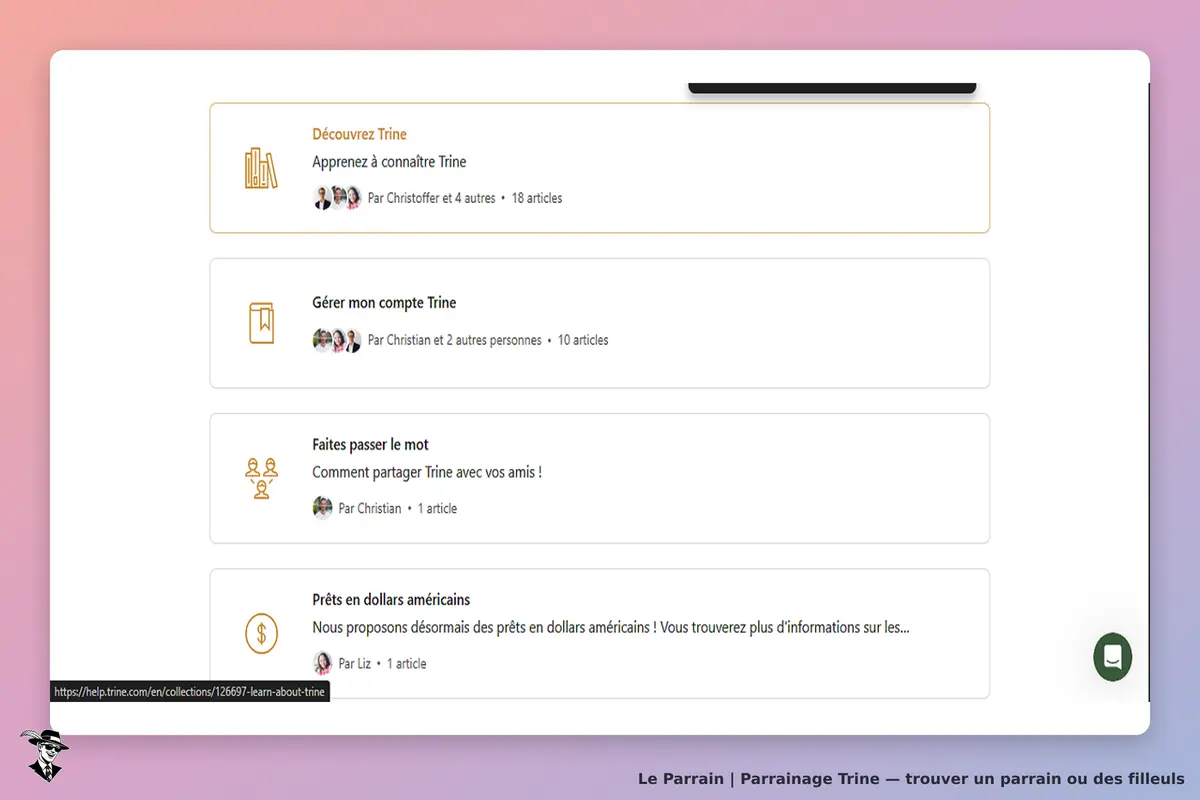1200x800 pixels.
Task: Click the Le Parrain mascot logo
Action: pyautogui.click(x=44, y=755)
